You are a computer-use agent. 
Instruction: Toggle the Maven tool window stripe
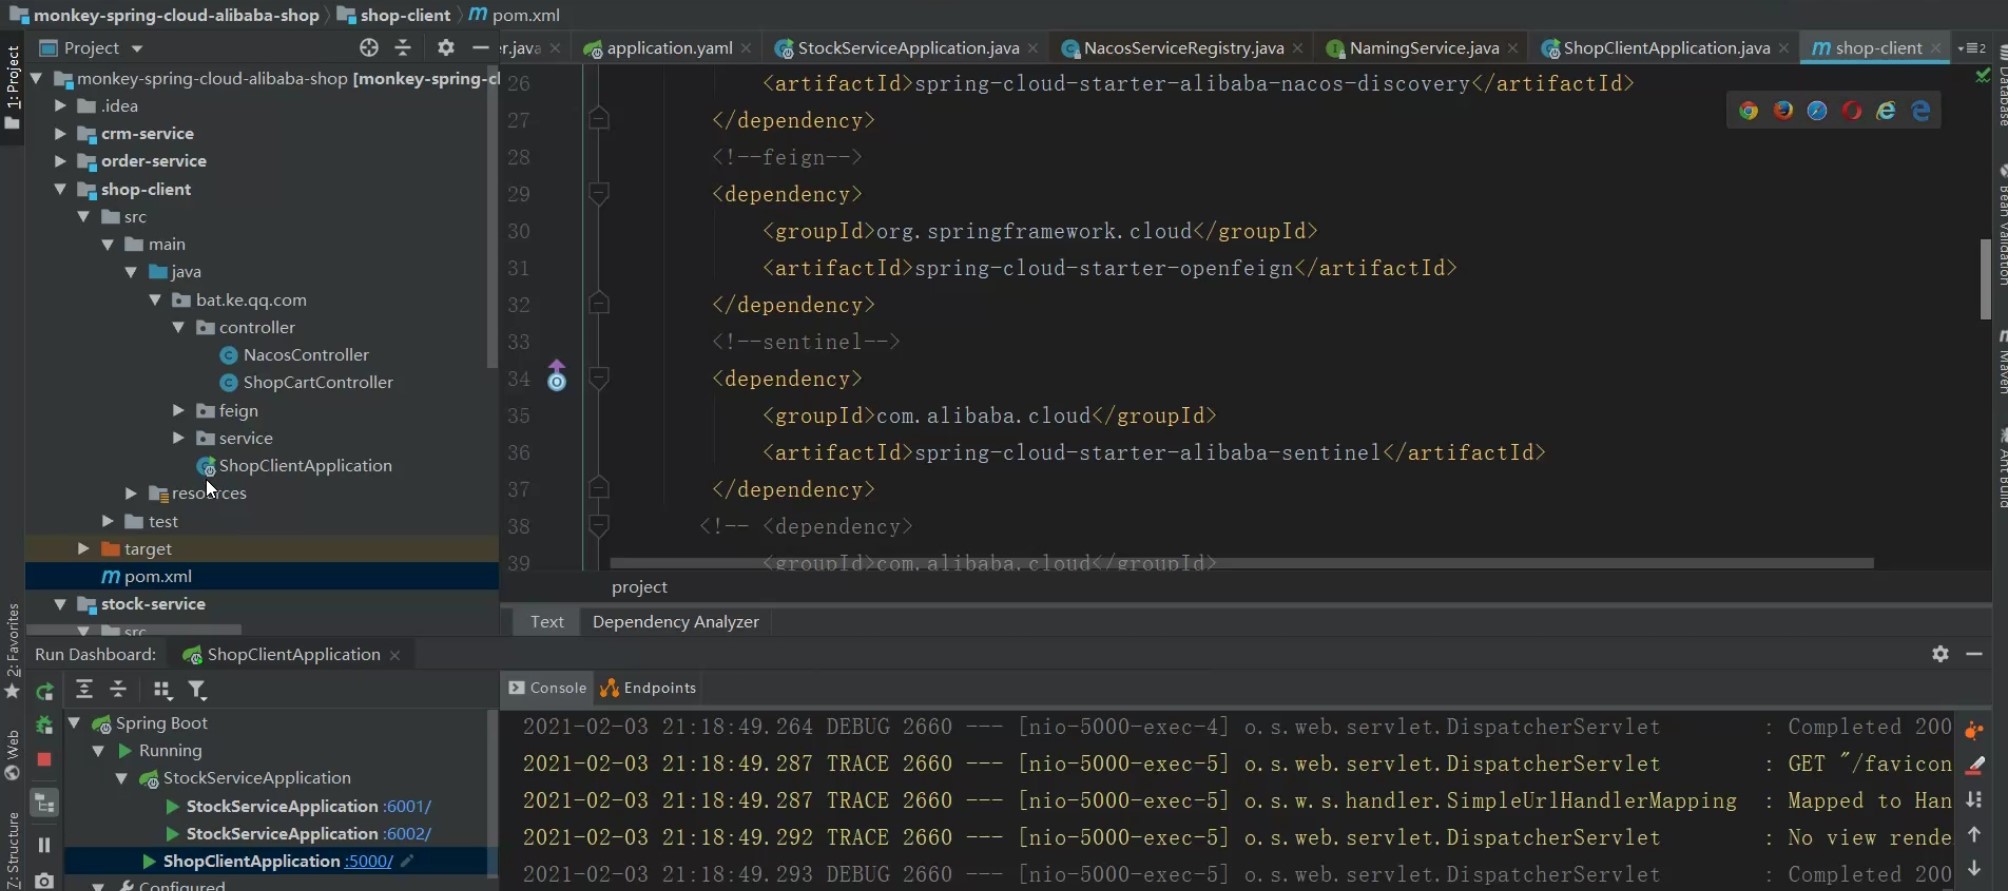click(2001, 362)
